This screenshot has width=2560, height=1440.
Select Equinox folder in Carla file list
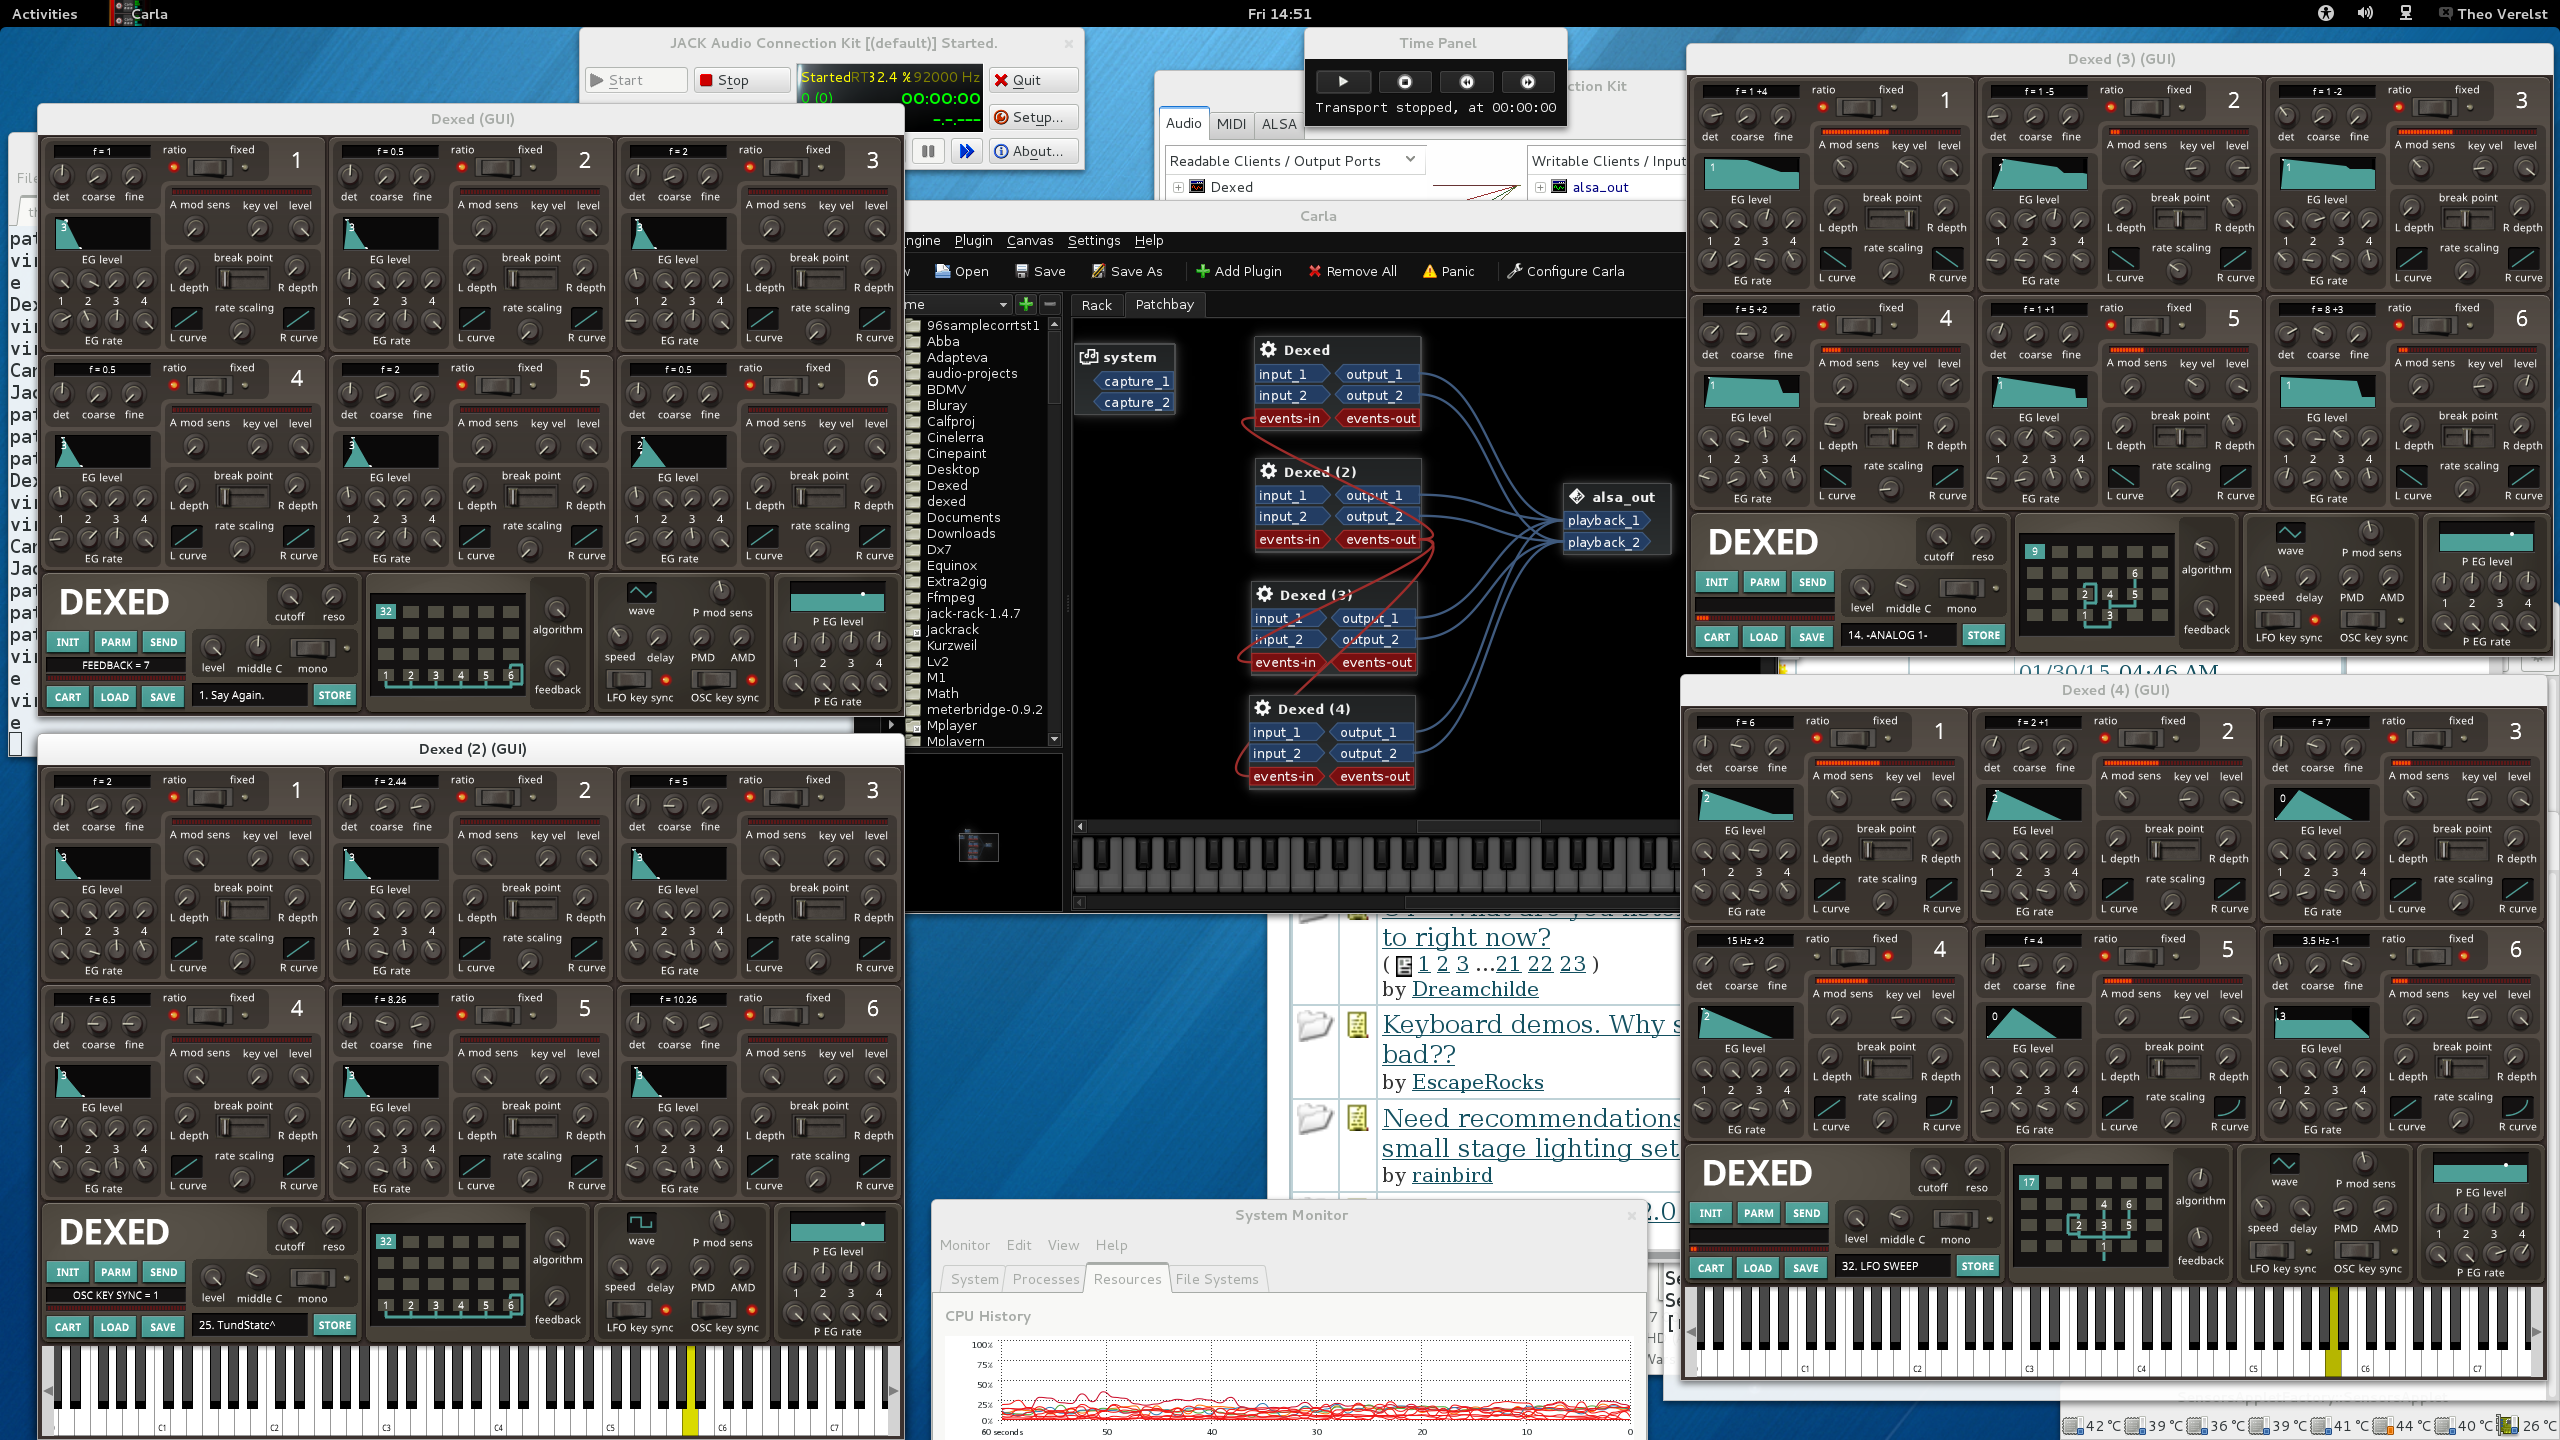951,565
